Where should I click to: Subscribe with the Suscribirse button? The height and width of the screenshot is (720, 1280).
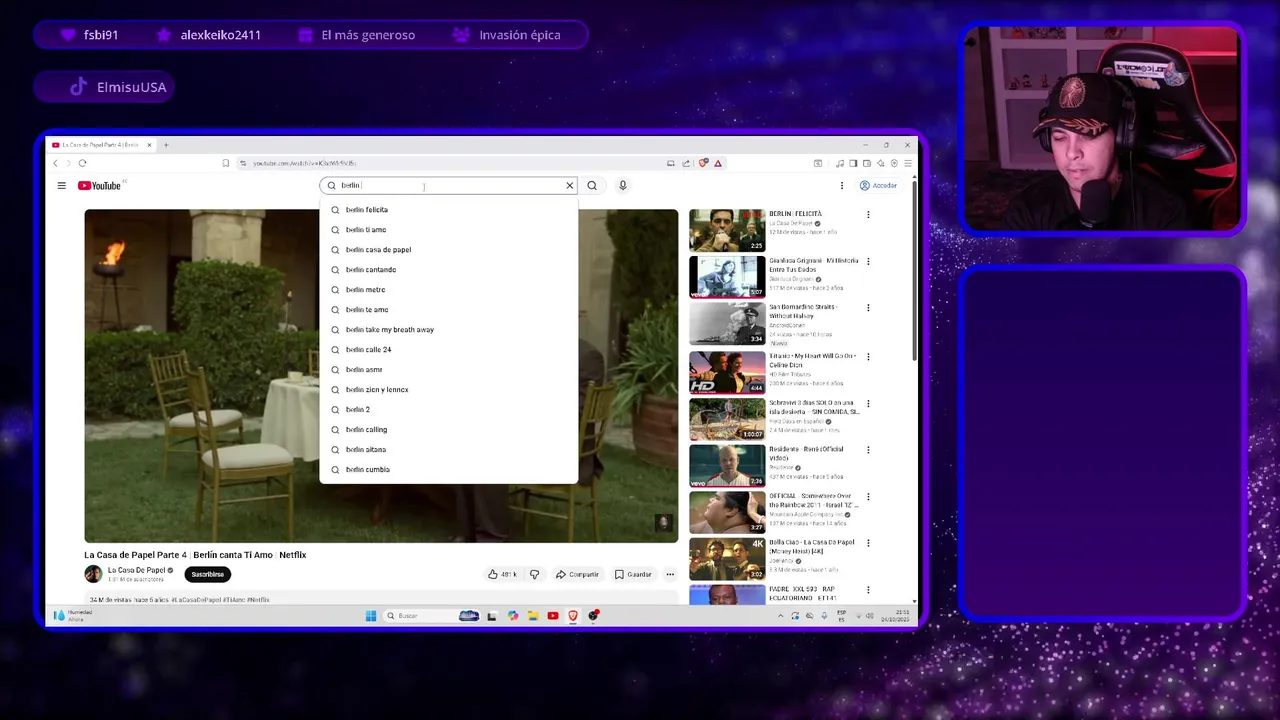[208, 574]
